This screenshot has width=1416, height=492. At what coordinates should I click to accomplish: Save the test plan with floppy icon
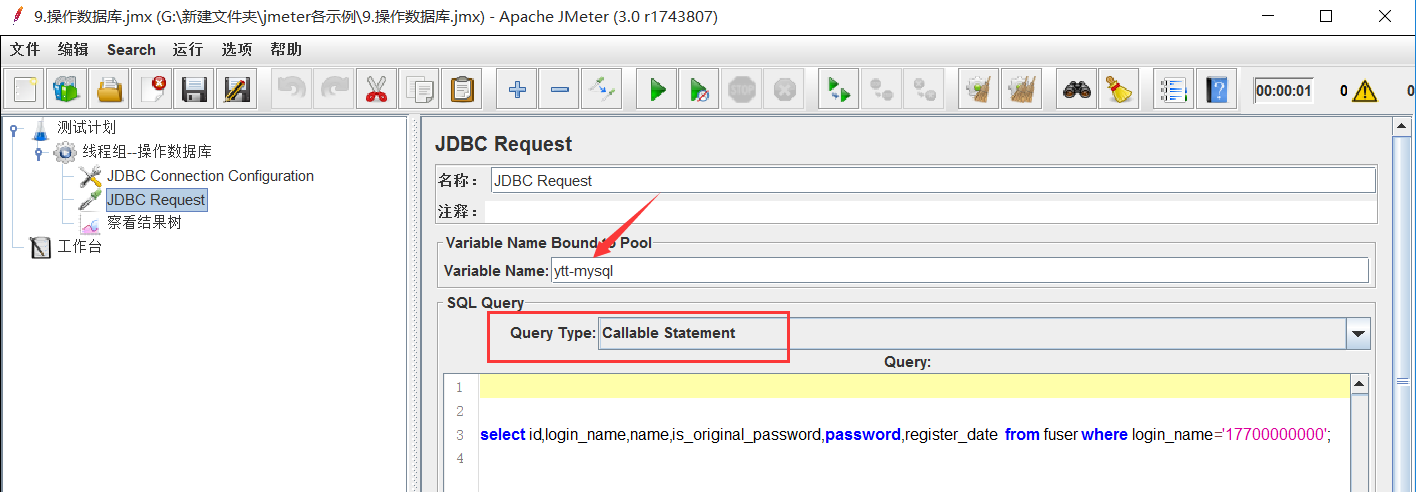coord(193,89)
